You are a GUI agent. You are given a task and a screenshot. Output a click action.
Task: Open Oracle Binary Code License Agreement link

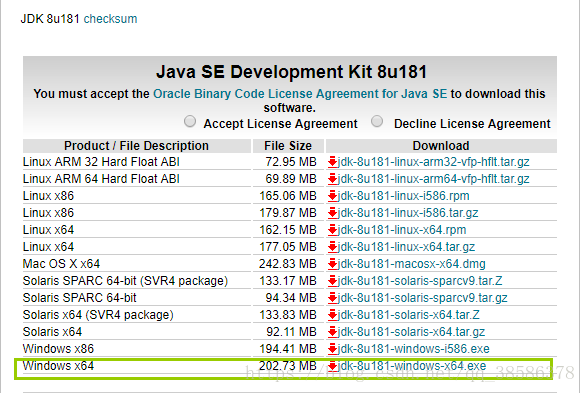(300, 93)
